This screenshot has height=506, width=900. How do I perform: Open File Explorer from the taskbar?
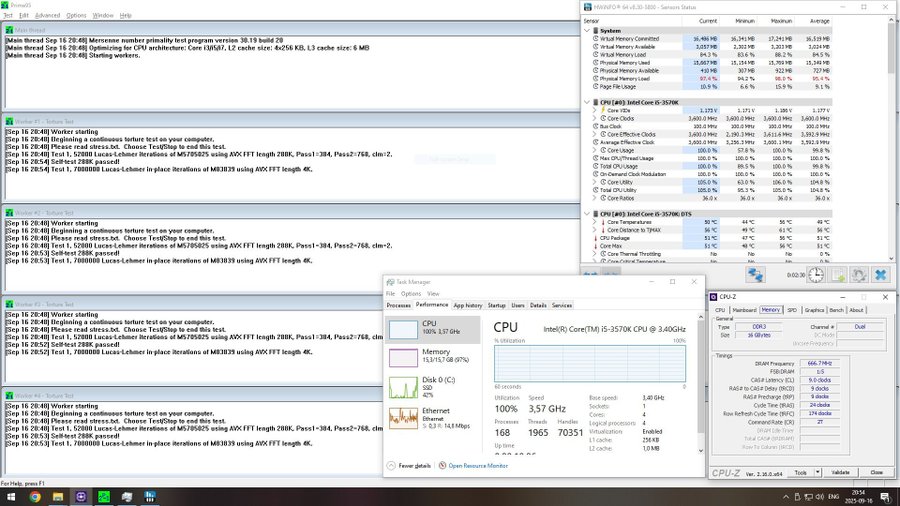[58, 497]
